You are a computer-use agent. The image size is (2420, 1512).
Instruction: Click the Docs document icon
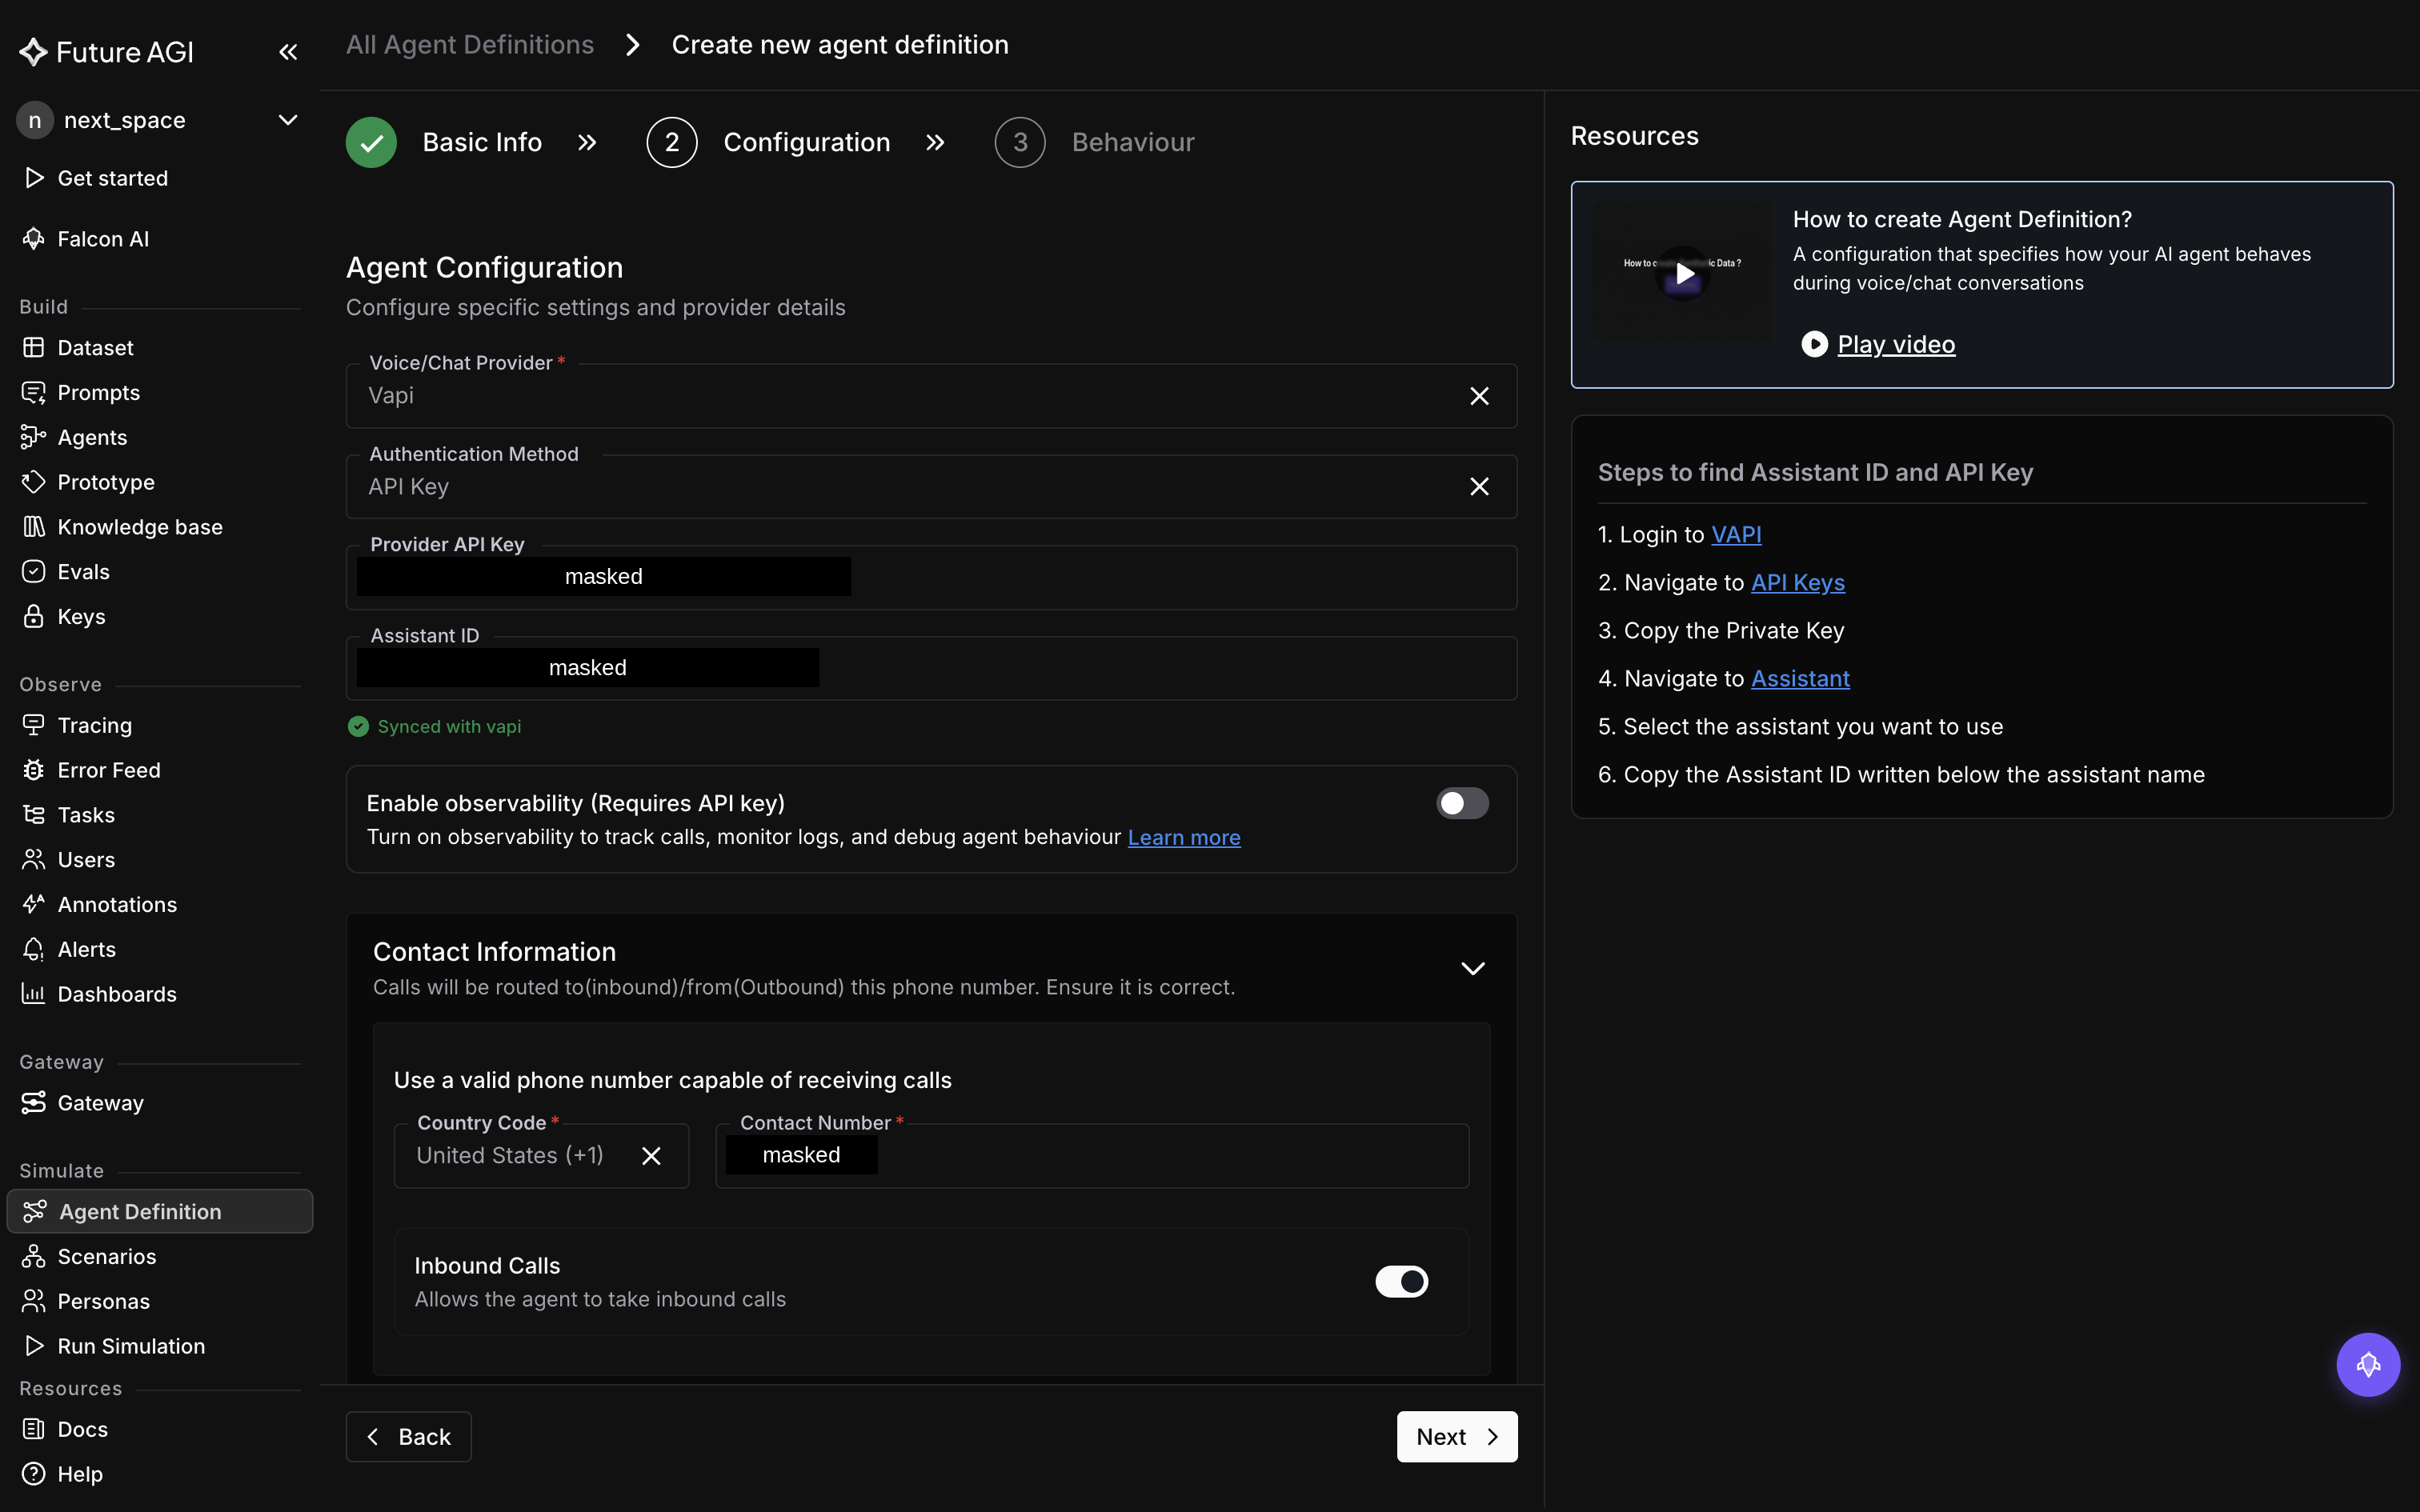coord(34,1429)
